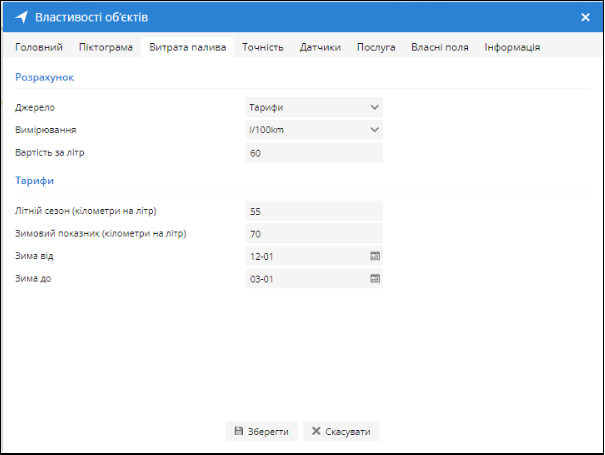Click the Зима від label
Image resolution: width=605 pixels, height=455 pixels.
pyautogui.click(x=34, y=256)
